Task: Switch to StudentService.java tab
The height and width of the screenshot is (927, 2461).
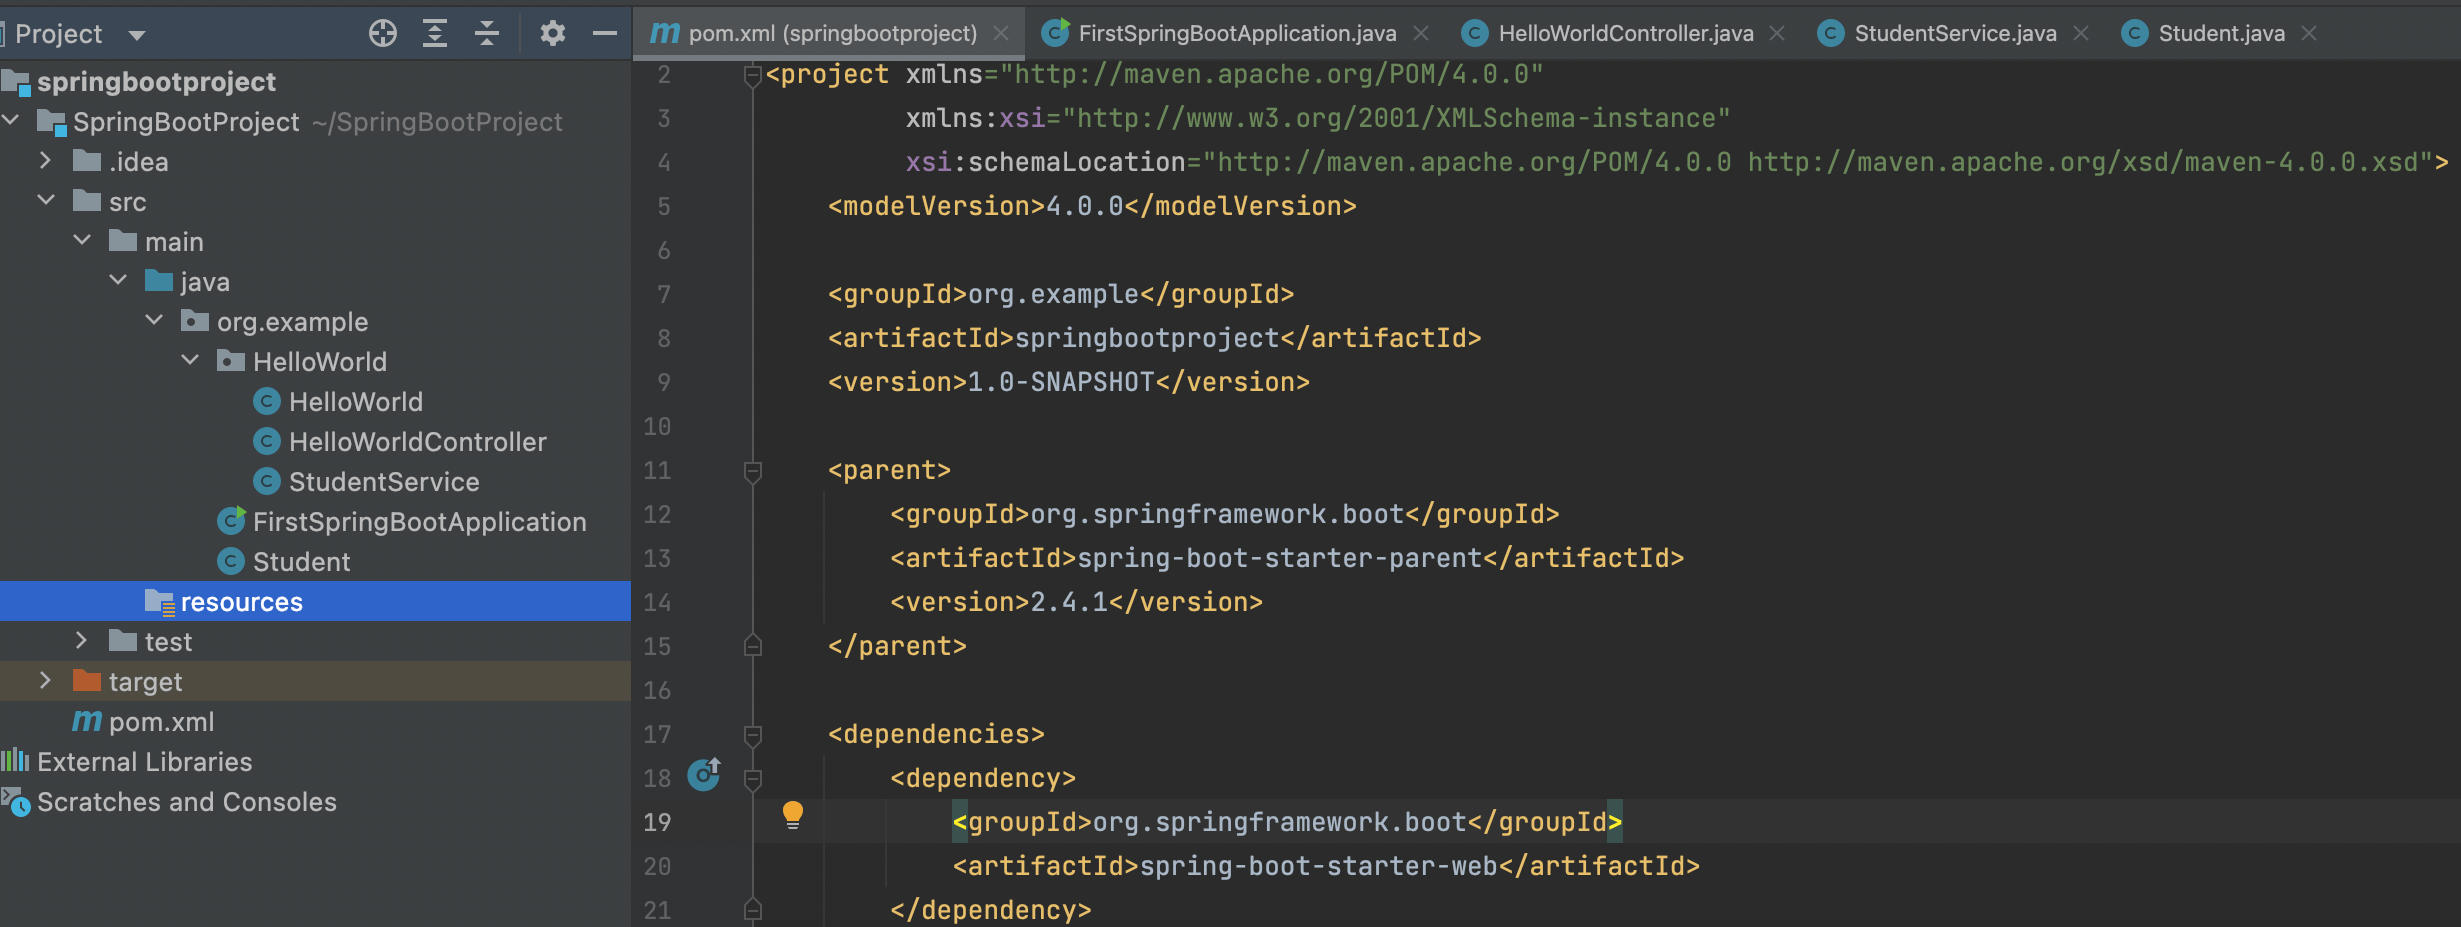Action: pos(1955,32)
